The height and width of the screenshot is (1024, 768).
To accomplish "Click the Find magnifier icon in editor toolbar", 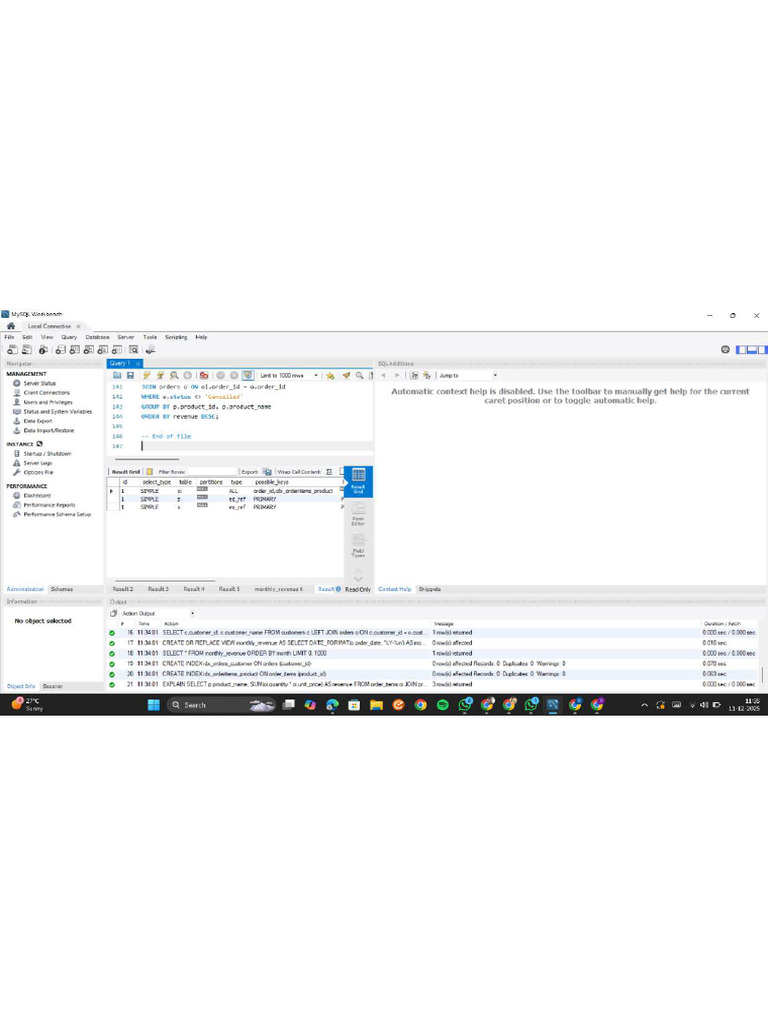I will (x=359, y=376).
